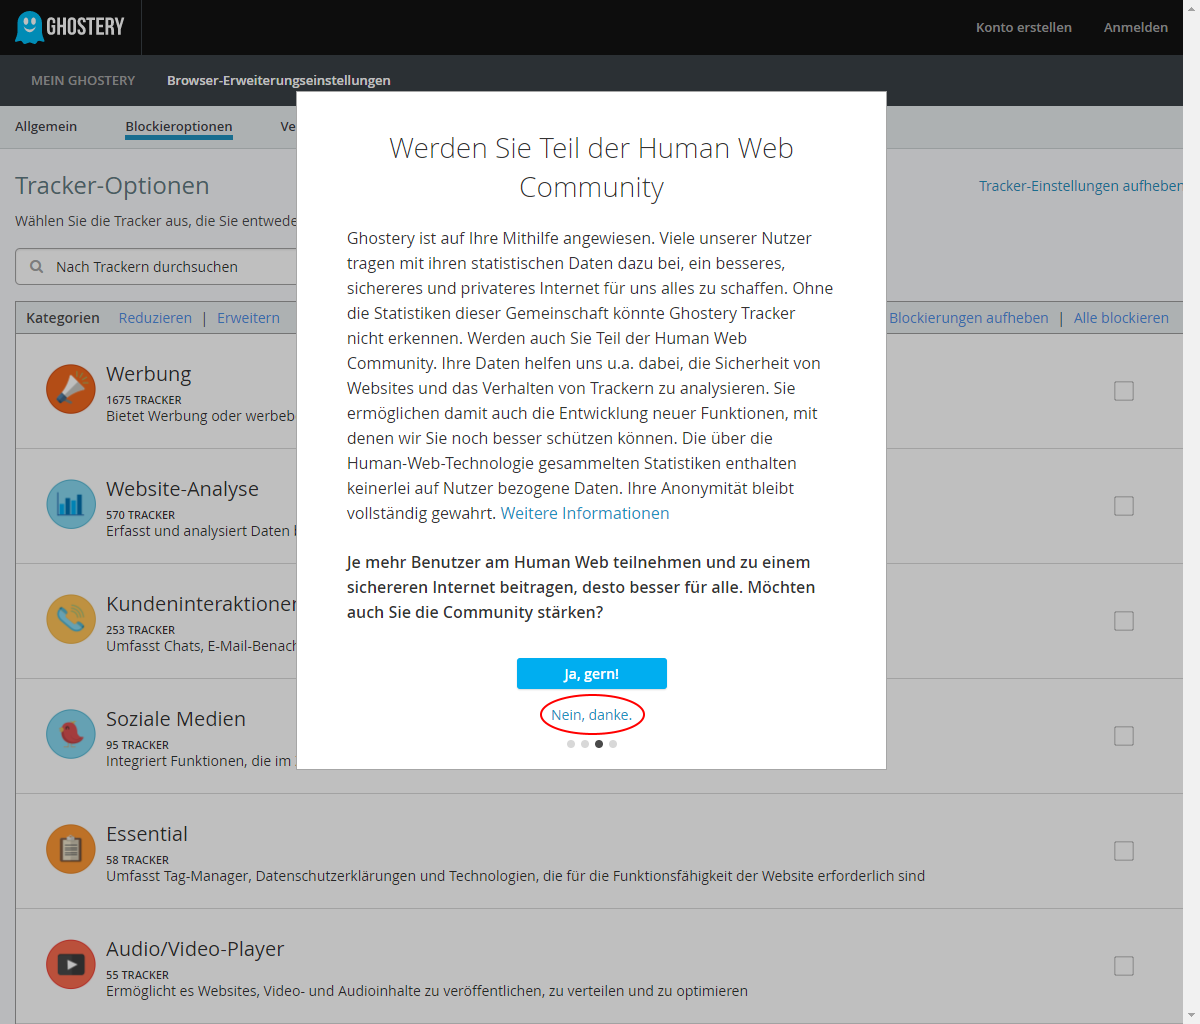Click the '55 TRACKER' count label
This screenshot has width=1200, height=1024.
point(138,975)
